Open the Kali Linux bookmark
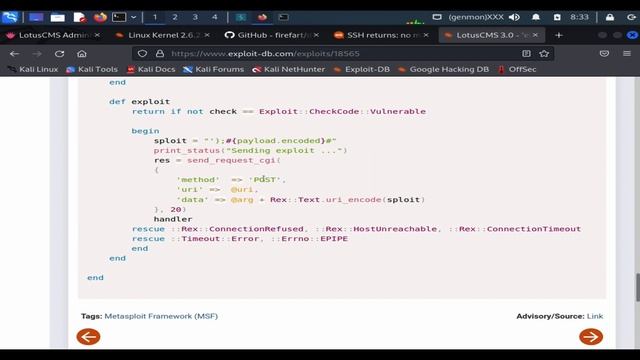This screenshot has width=640, height=360. [34, 69]
